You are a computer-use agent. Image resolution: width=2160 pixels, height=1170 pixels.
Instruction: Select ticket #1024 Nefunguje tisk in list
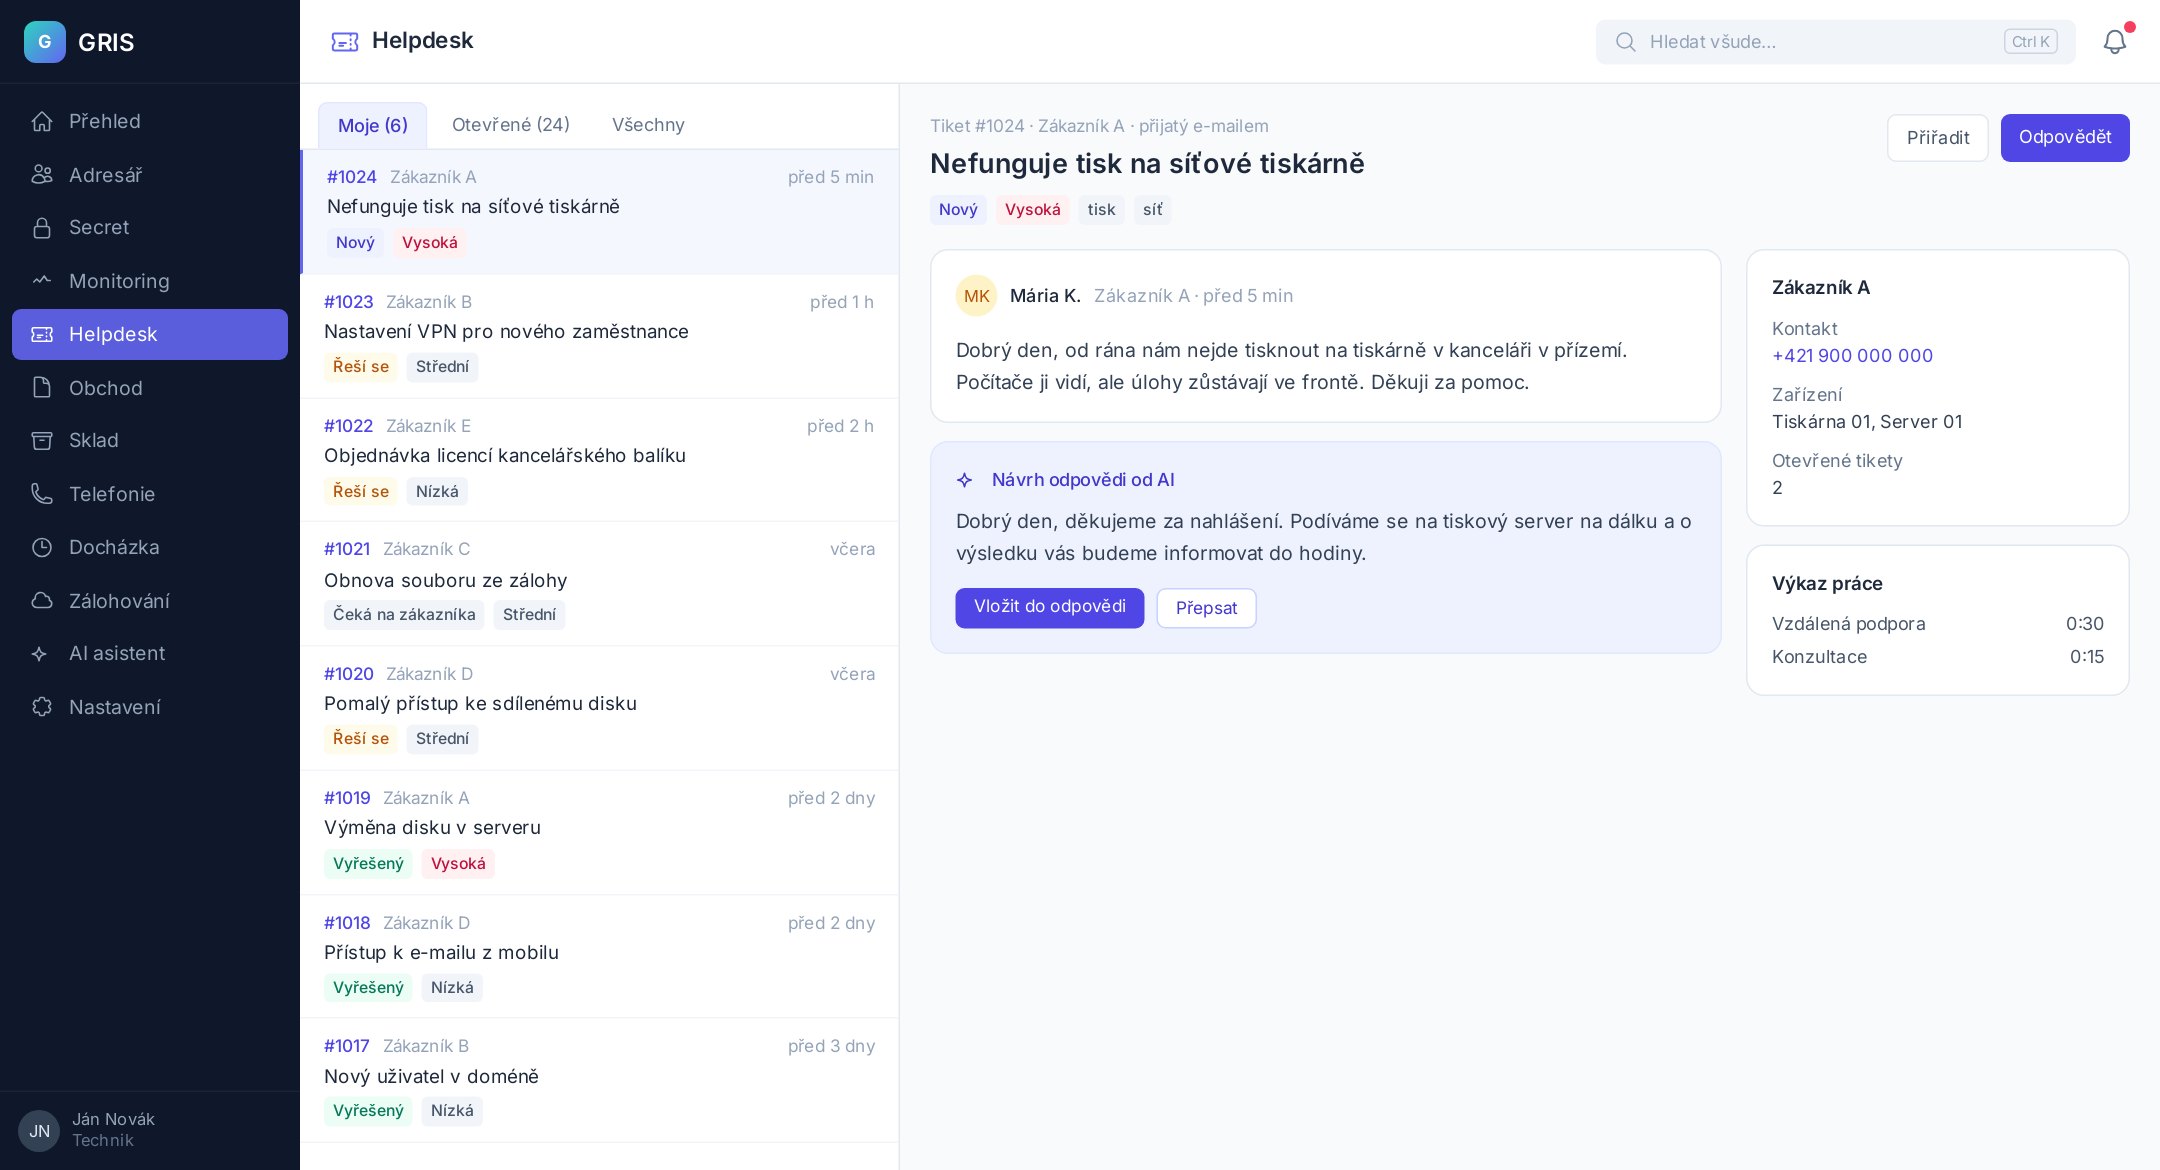point(599,212)
